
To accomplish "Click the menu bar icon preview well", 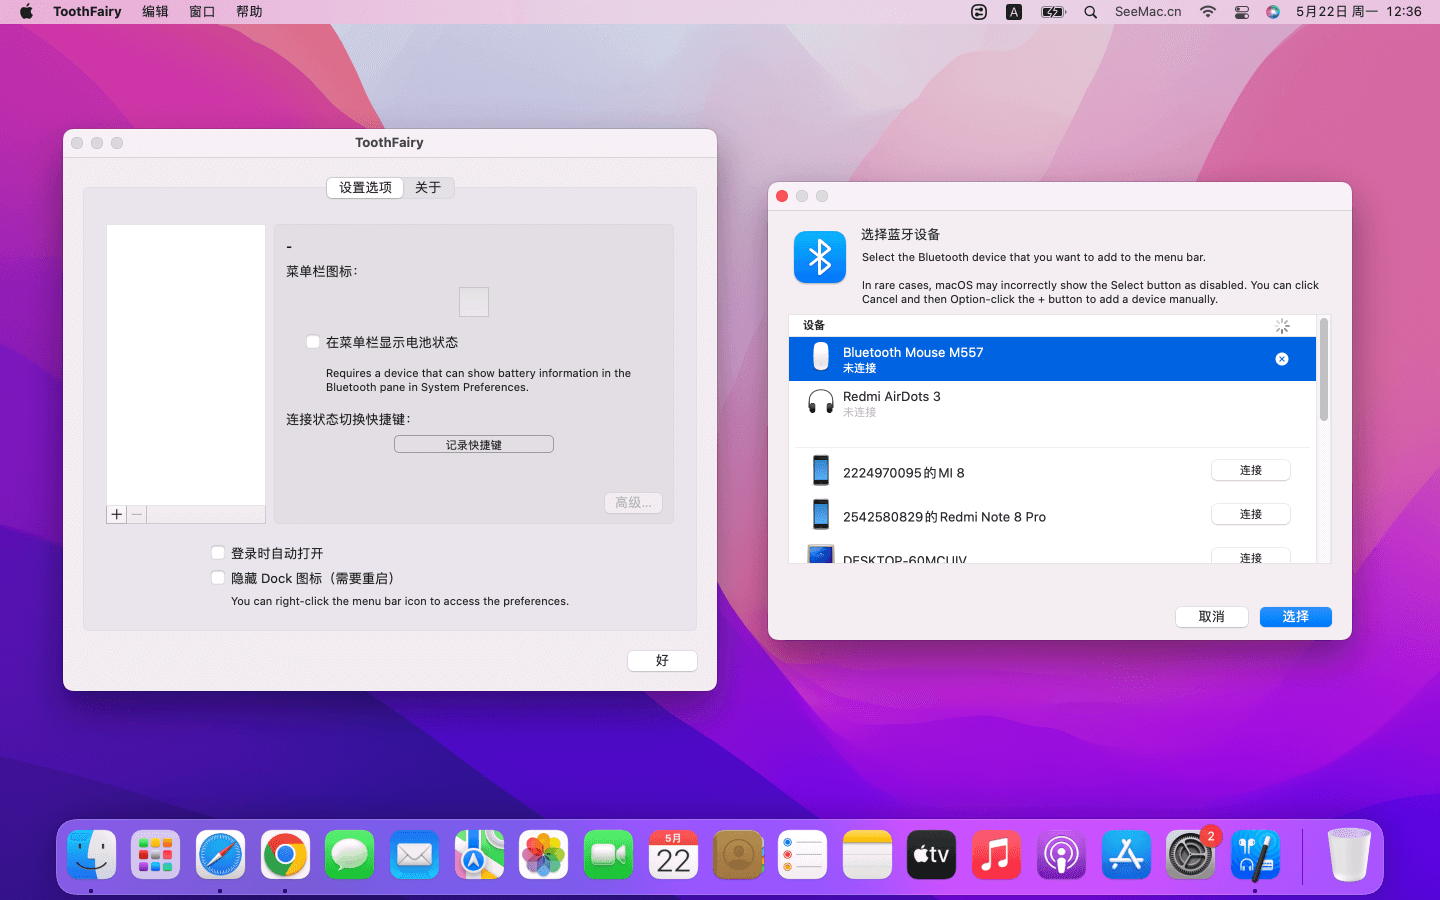I will click(474, 302).
